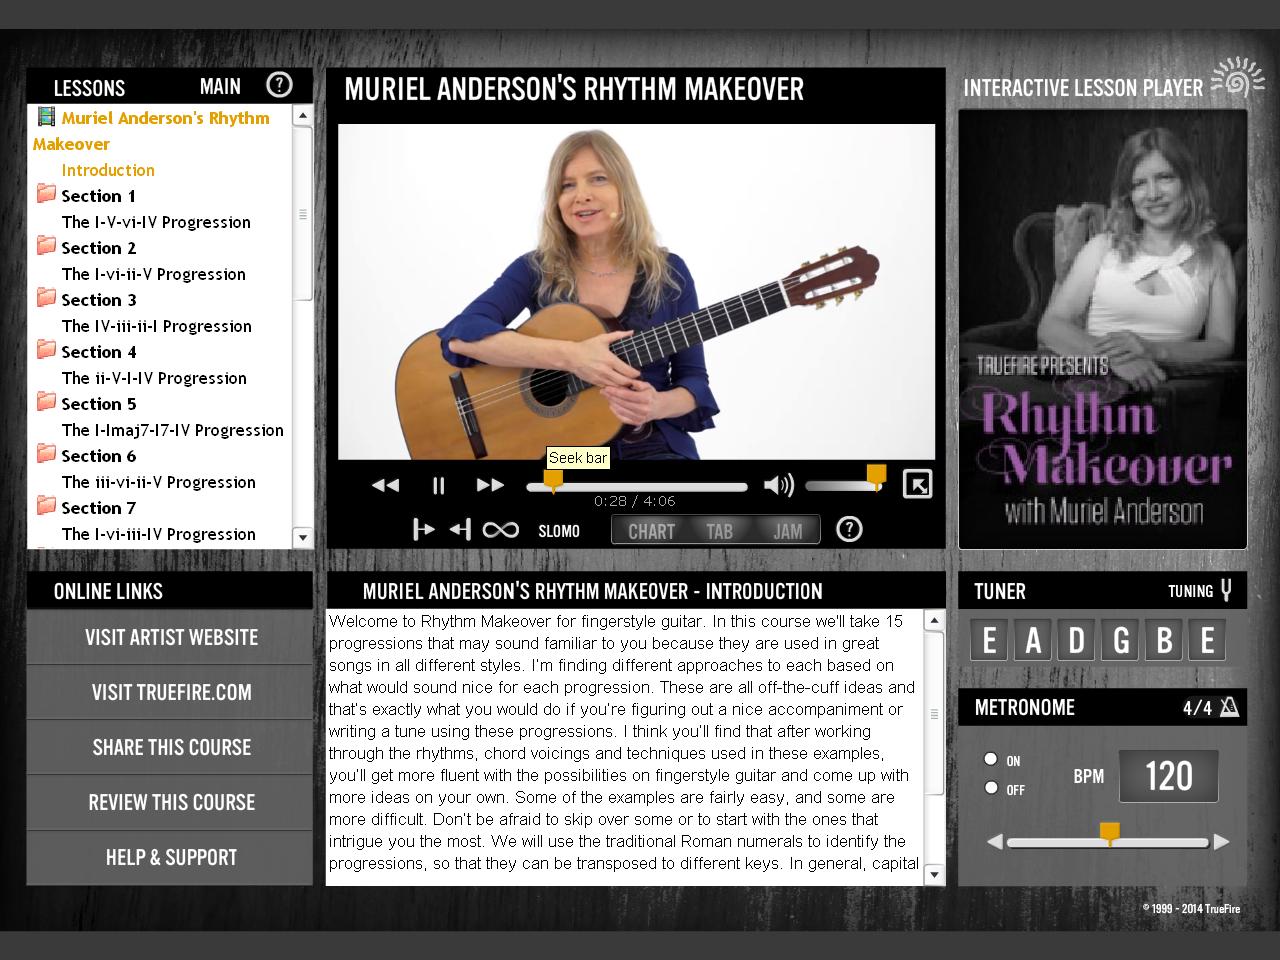The height and width of the screenshot is (960, 1280).
Task: Click description text scroll up arrow
Action: click(934, 620)
